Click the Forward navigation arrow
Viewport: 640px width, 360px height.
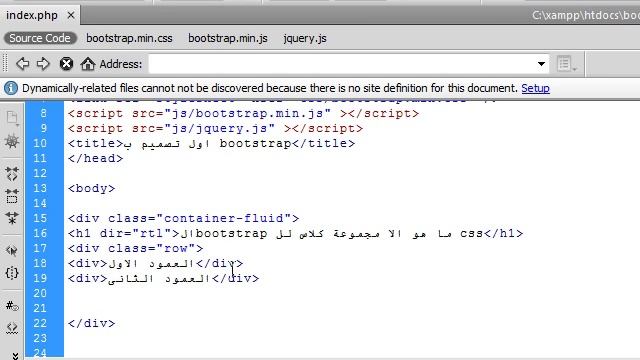pyautogui.click(x=43, y=64)
